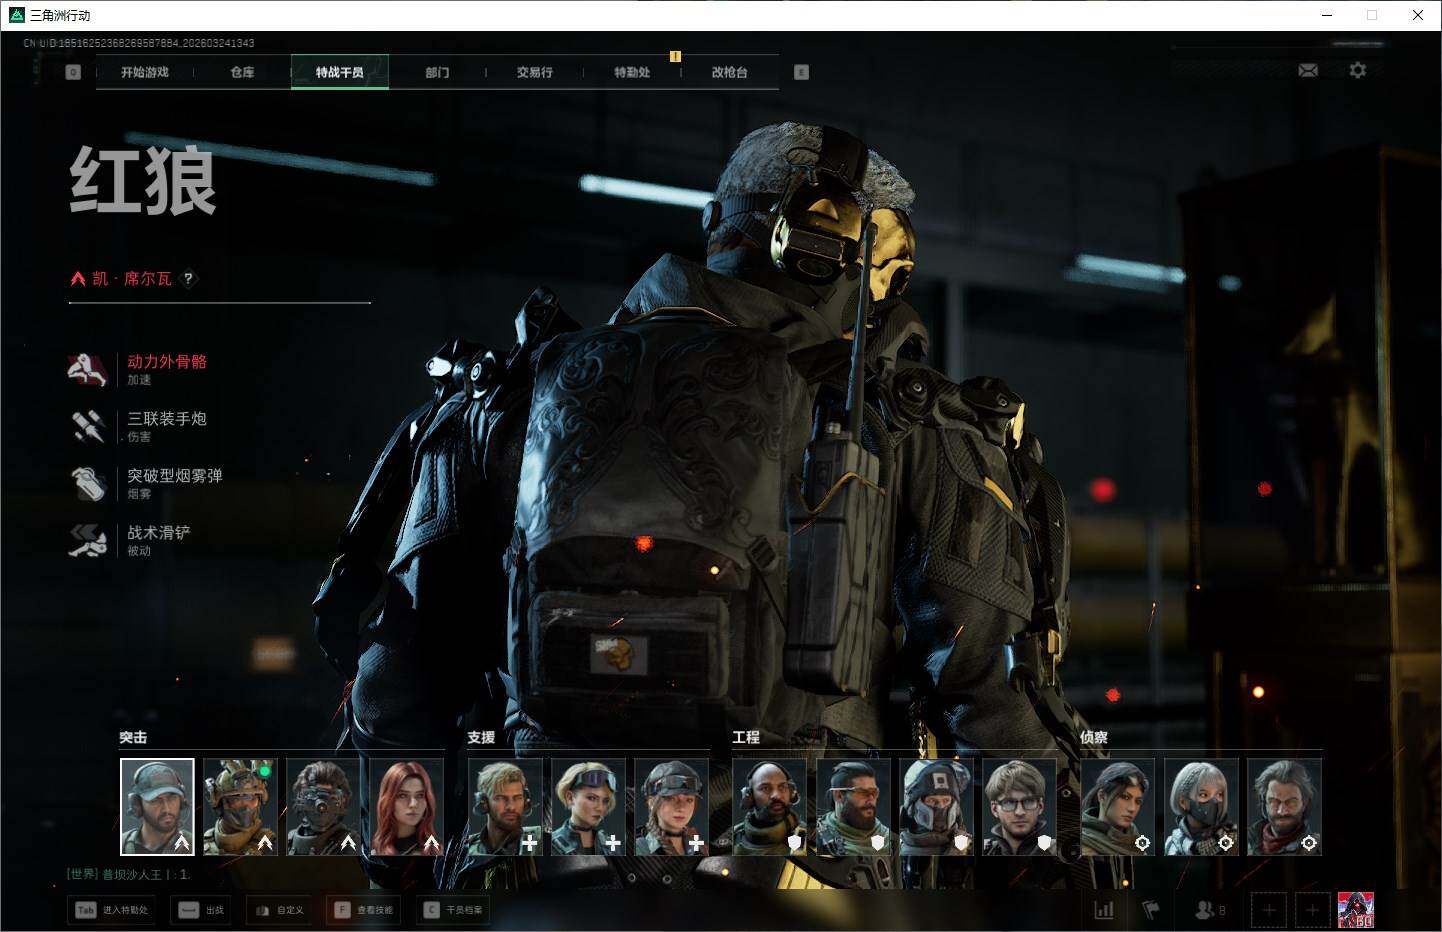Image resolution: width=1442 pixels, height=932 pixels.
Task: Click the 侦察 class heading
Action: click(1094, 738)
